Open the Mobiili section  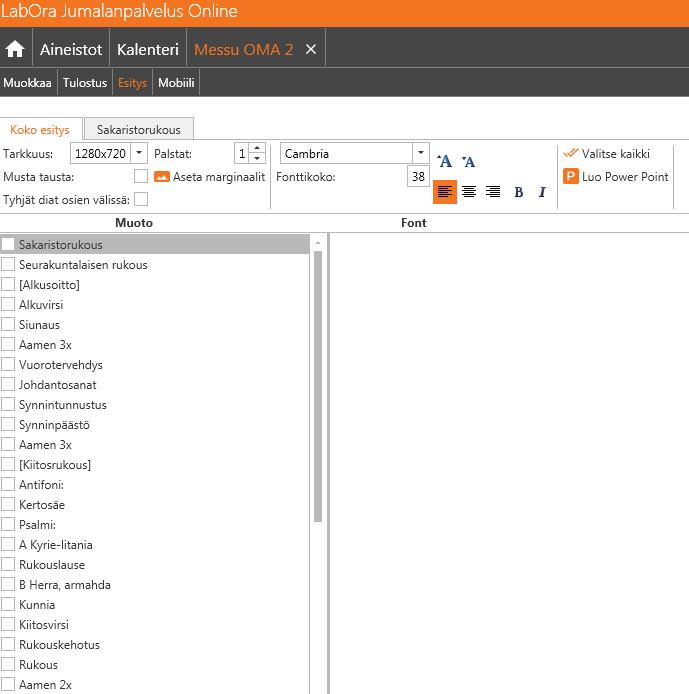point(176,83)
